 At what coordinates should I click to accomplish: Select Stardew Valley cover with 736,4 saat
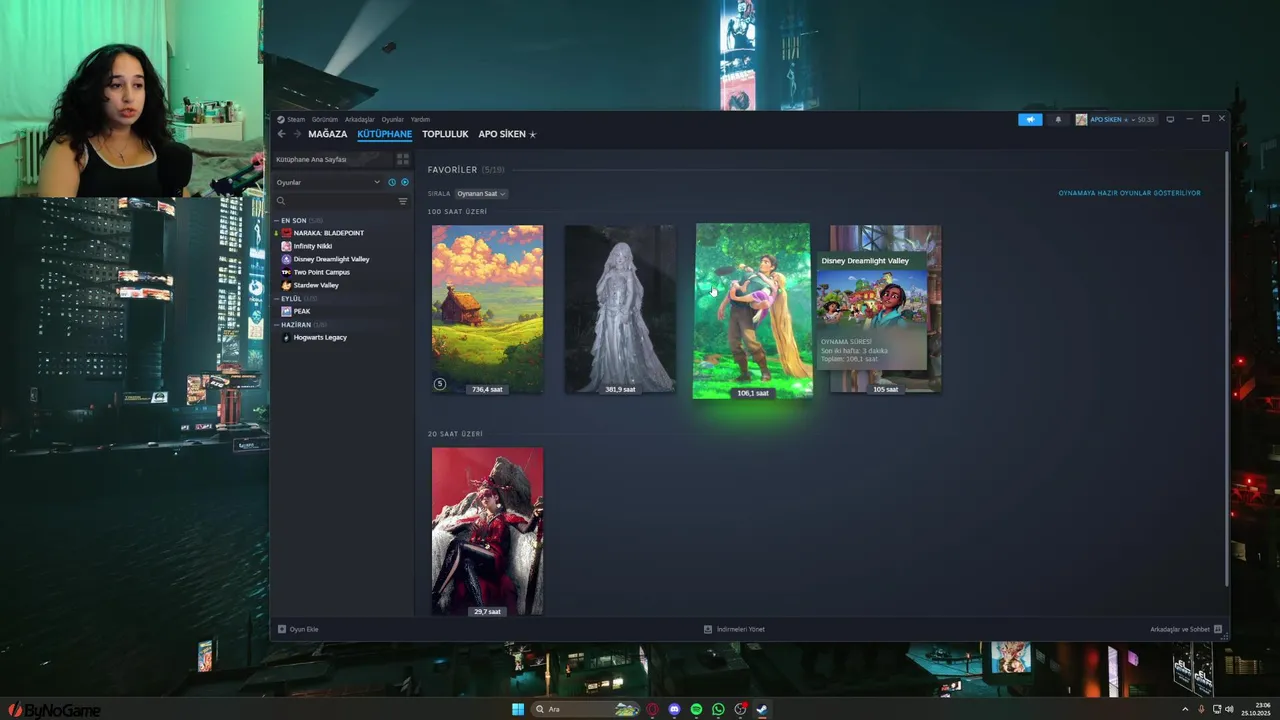(488, 309)
